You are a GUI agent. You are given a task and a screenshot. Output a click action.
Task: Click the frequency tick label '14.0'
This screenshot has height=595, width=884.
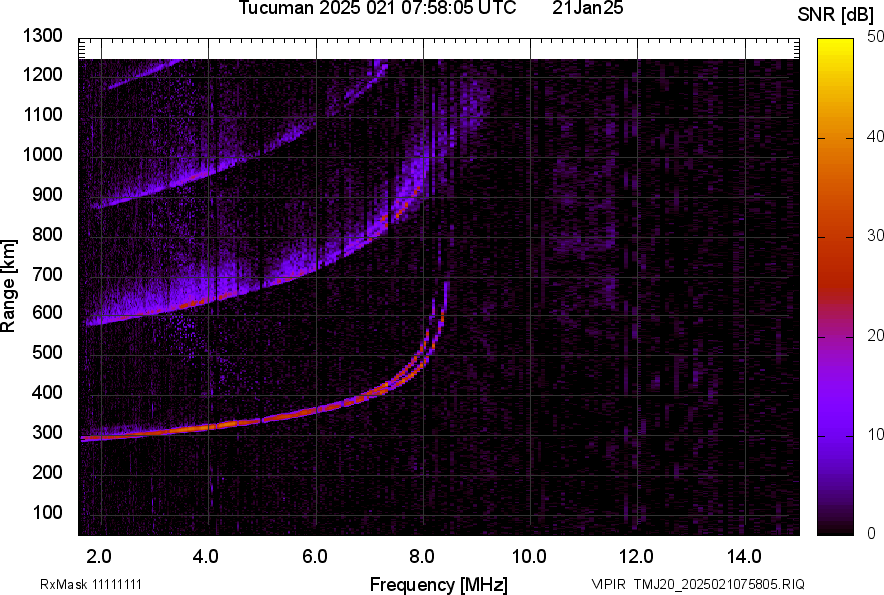point(744,557)
